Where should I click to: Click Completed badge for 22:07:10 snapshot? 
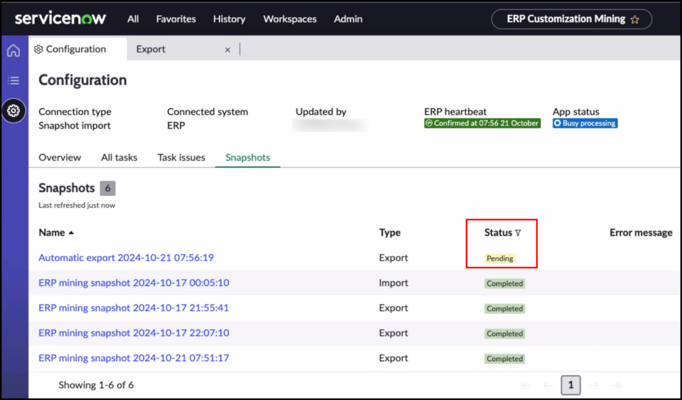coord(505,333)
